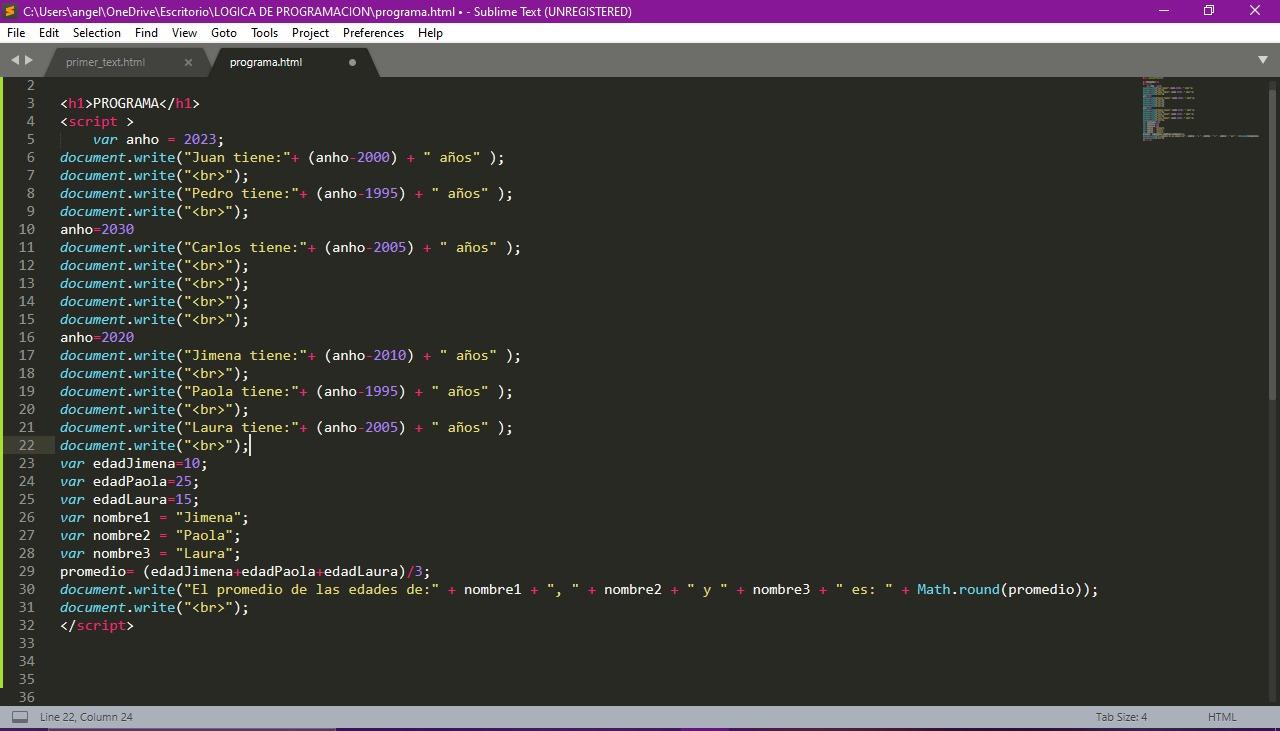Open the Help menu
This screenshot has height=731, width=1280.
click(x=430, y=33)
